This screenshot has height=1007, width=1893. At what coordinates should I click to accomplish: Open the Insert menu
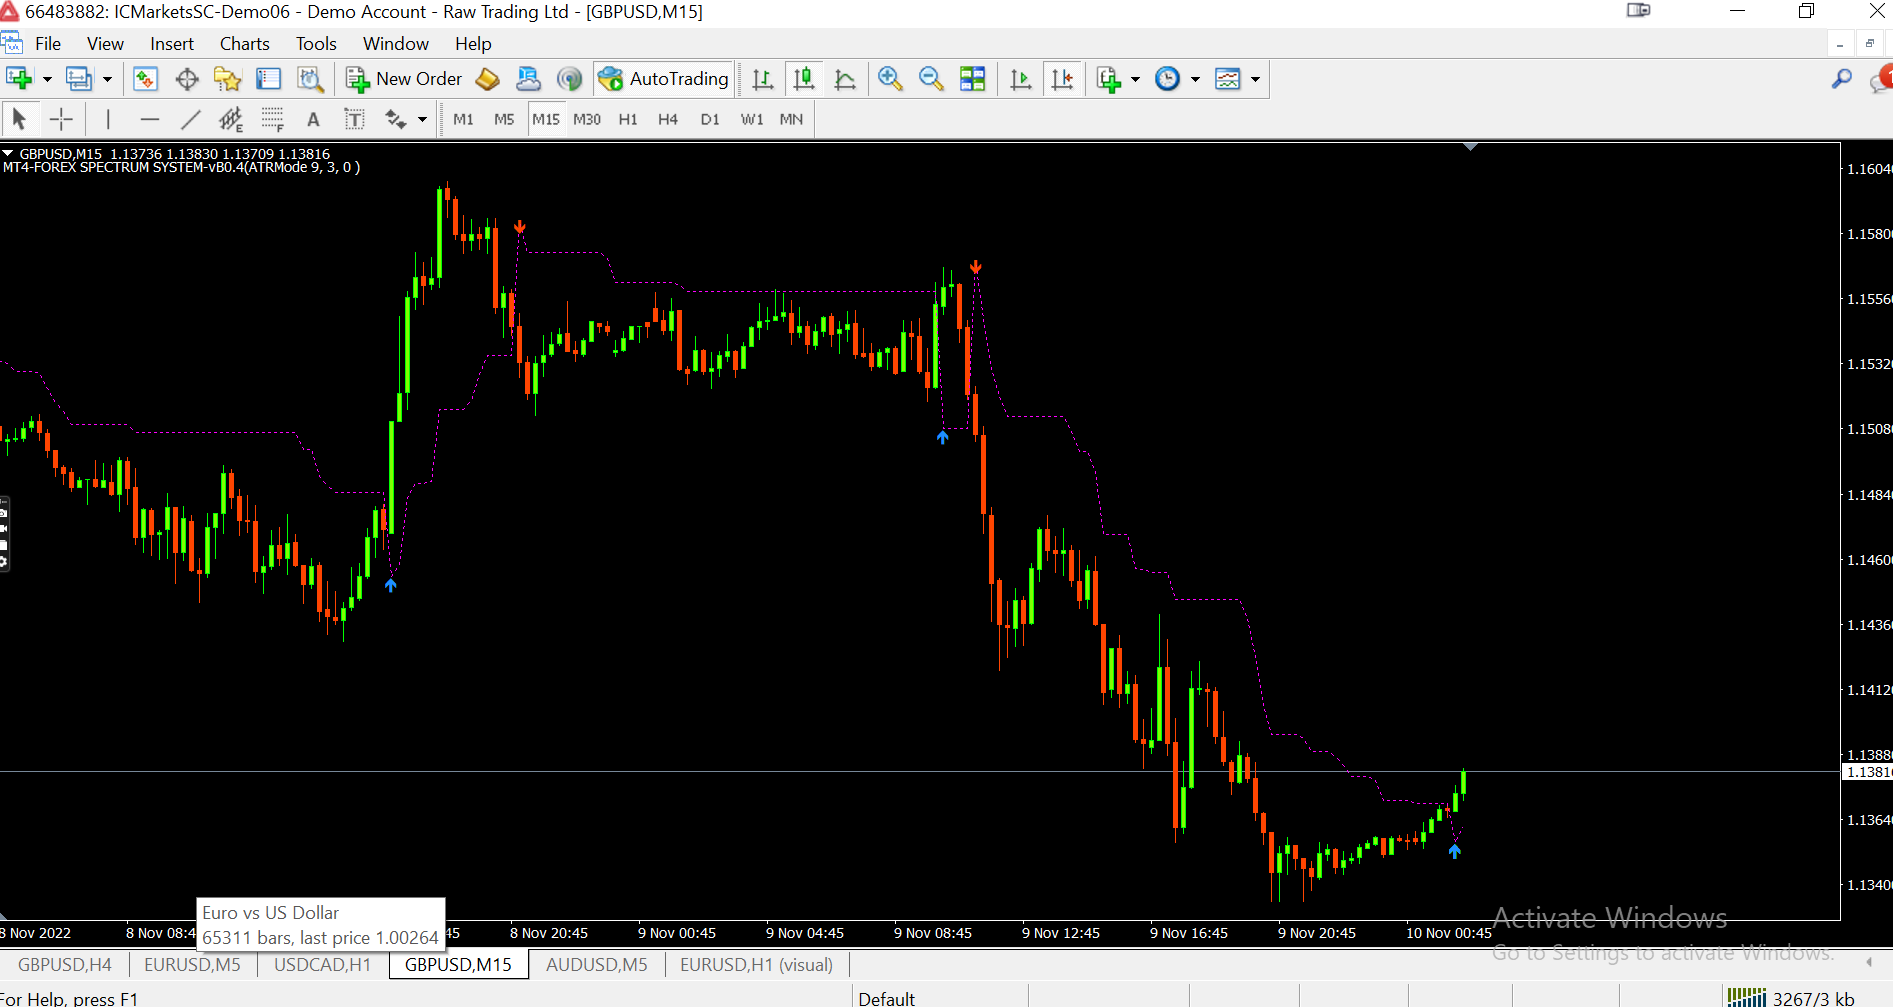tap(172, 44)
